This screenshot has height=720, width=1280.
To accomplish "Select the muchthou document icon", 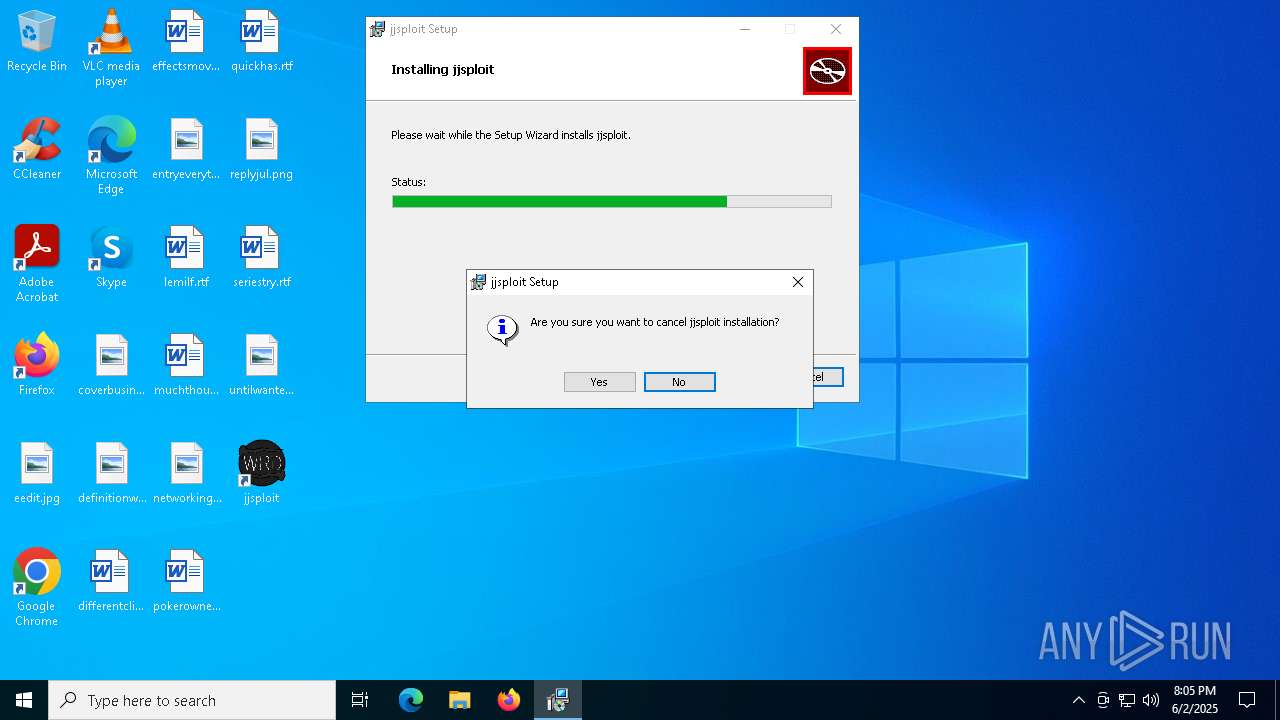I will point(185,365).
